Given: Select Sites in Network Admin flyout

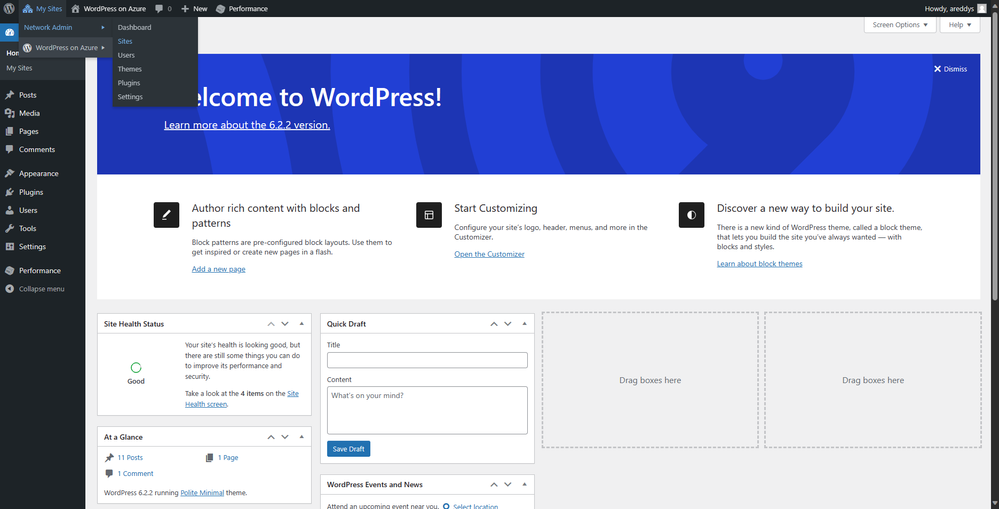Looking at the screenshot, I should pos(125,41).
